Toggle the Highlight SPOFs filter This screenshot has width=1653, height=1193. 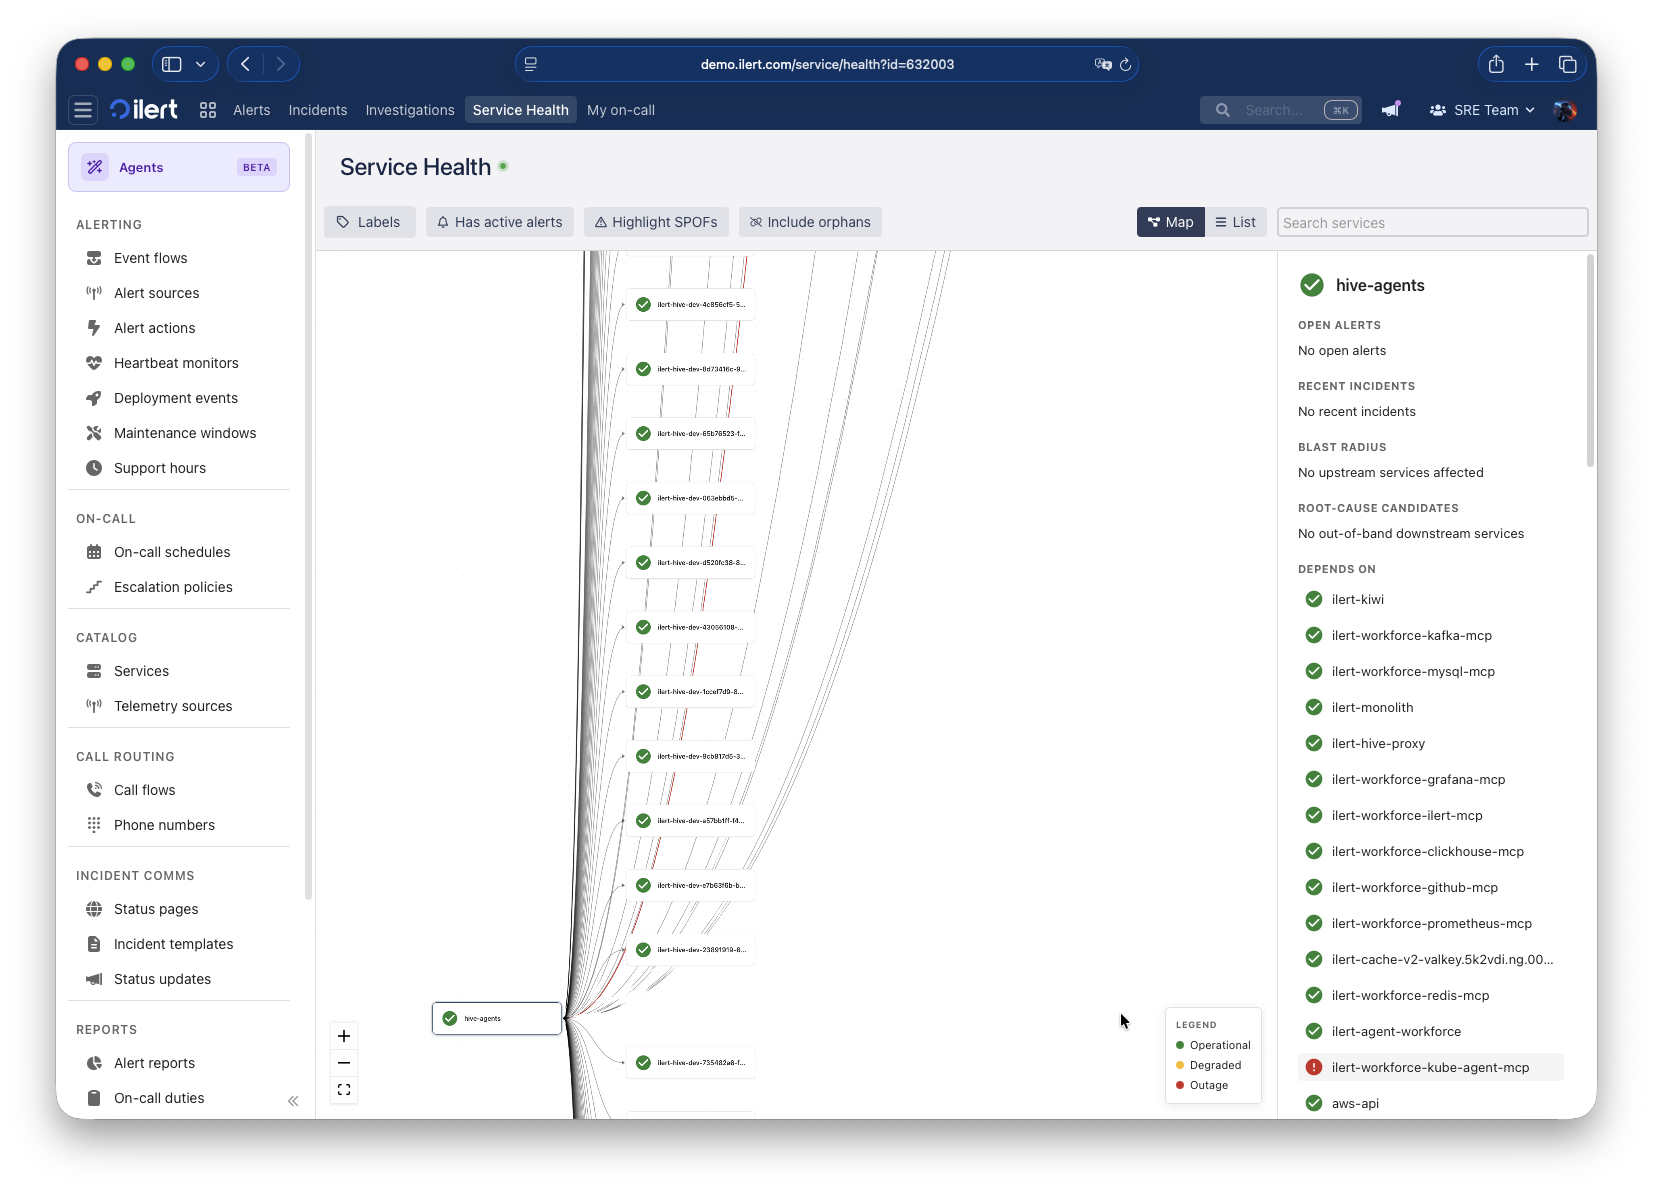[656, 222]
